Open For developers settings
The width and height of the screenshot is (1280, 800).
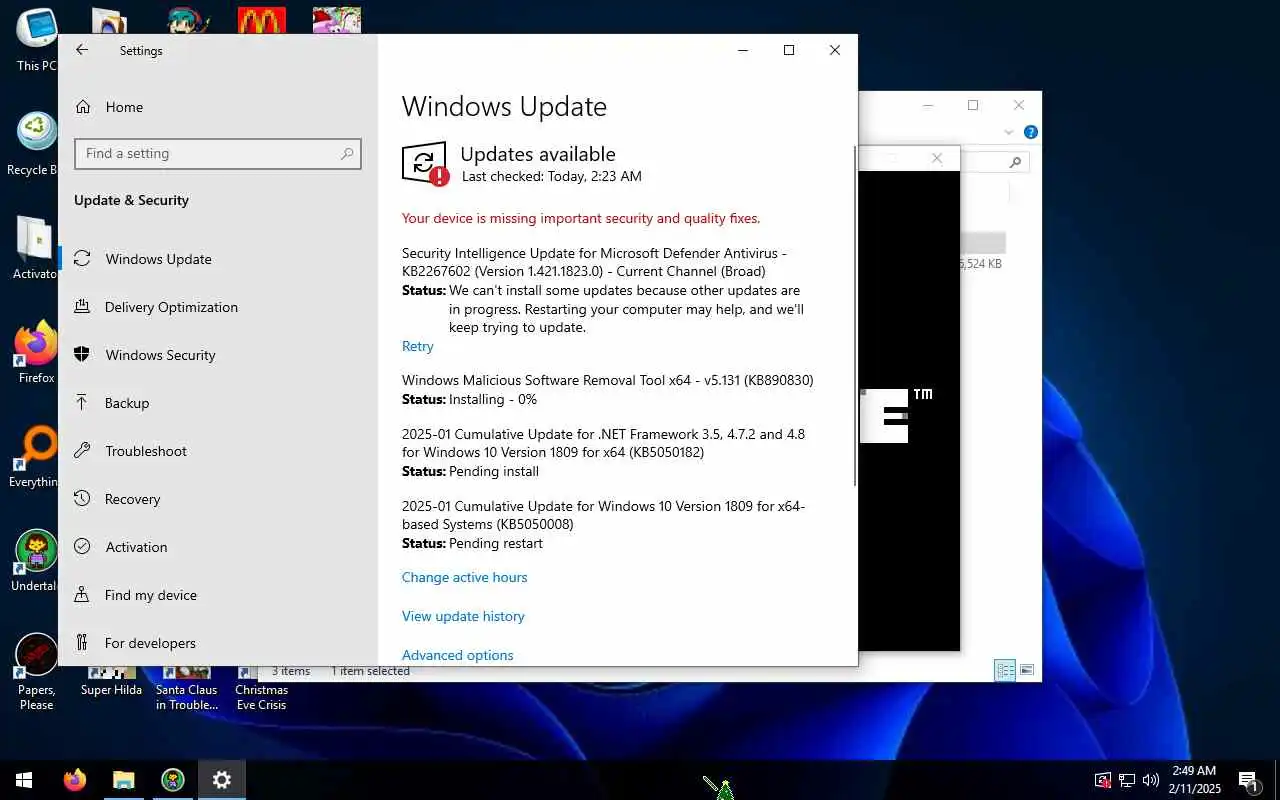(x=150, y=643)
